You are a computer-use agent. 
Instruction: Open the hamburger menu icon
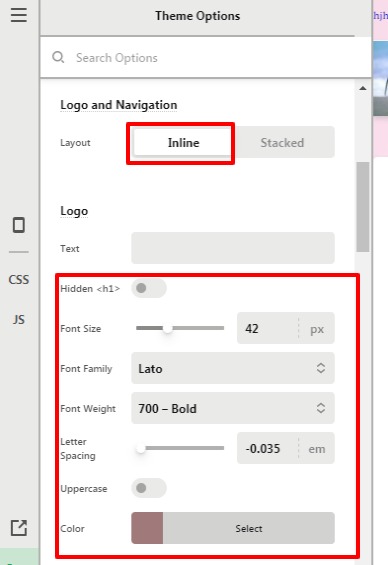click(19, 15)
